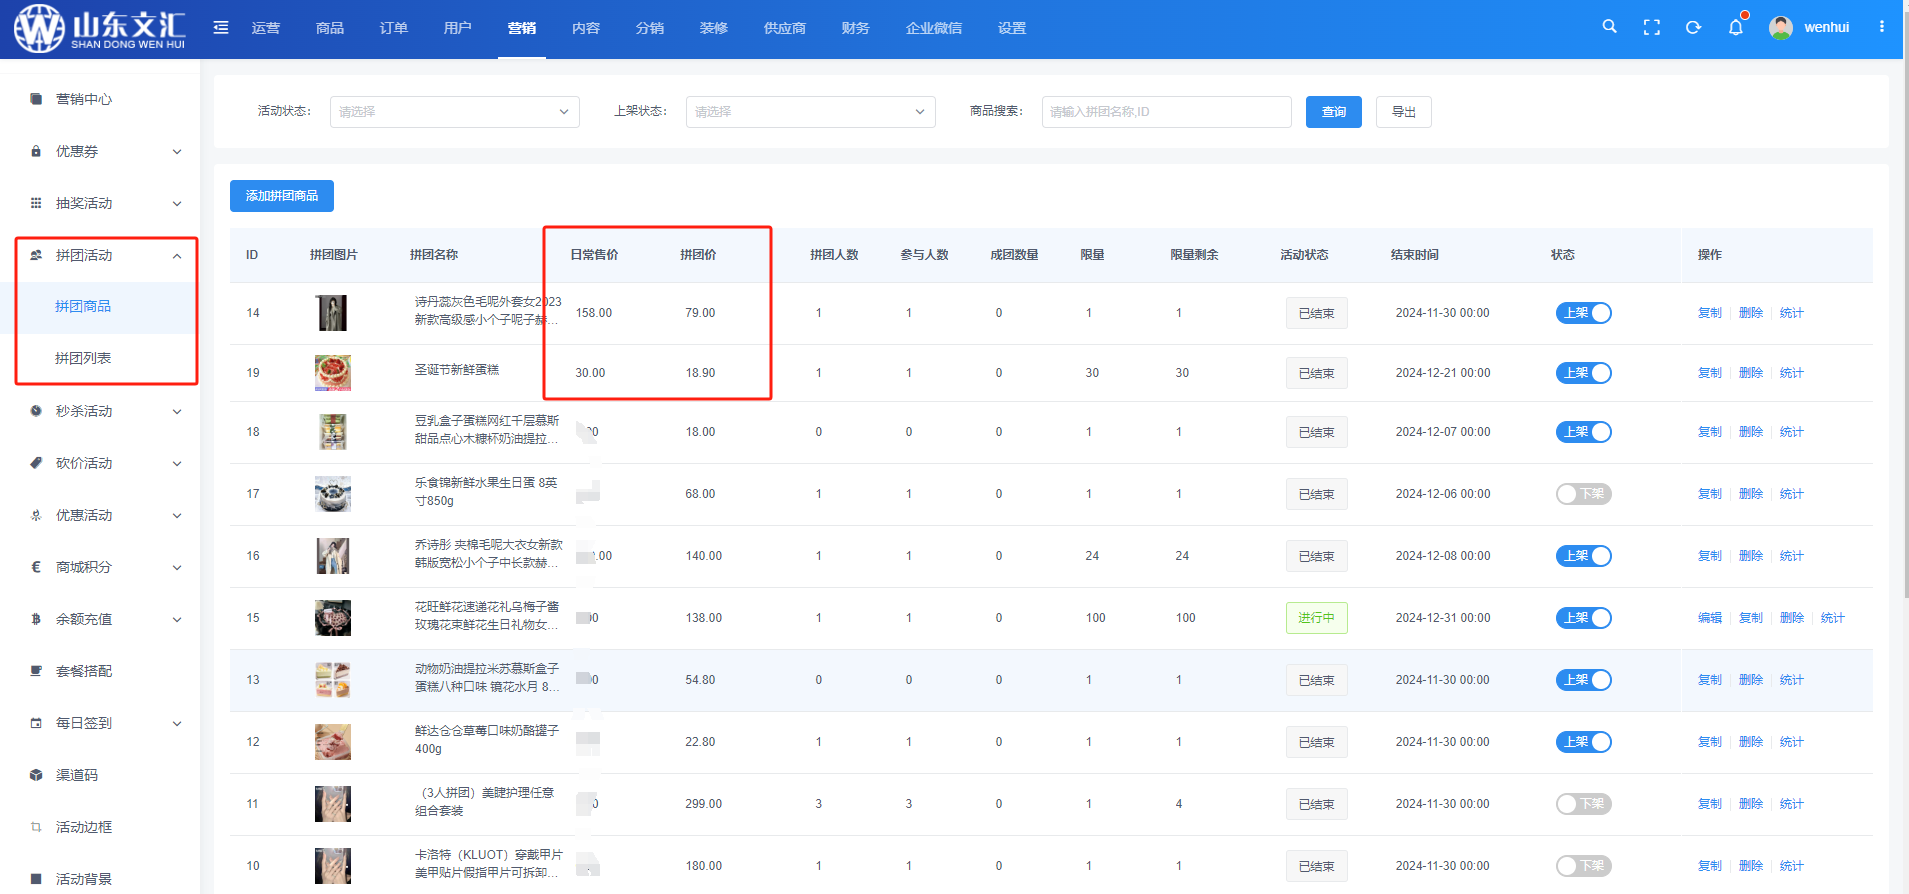The image size is (1909, 894).
Task: Collapse the 拼团活动 sidebar menu chevron
Action: (177, 256)
